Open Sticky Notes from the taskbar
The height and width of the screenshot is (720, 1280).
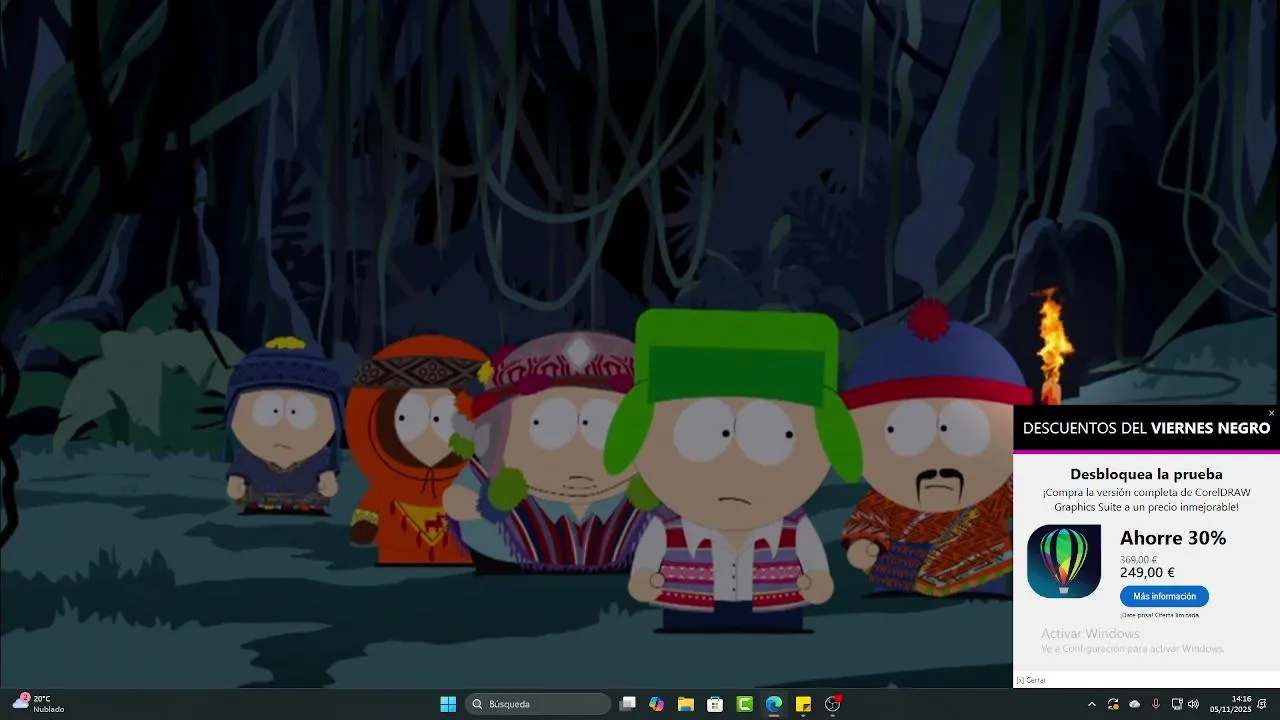tap(803, 704)
